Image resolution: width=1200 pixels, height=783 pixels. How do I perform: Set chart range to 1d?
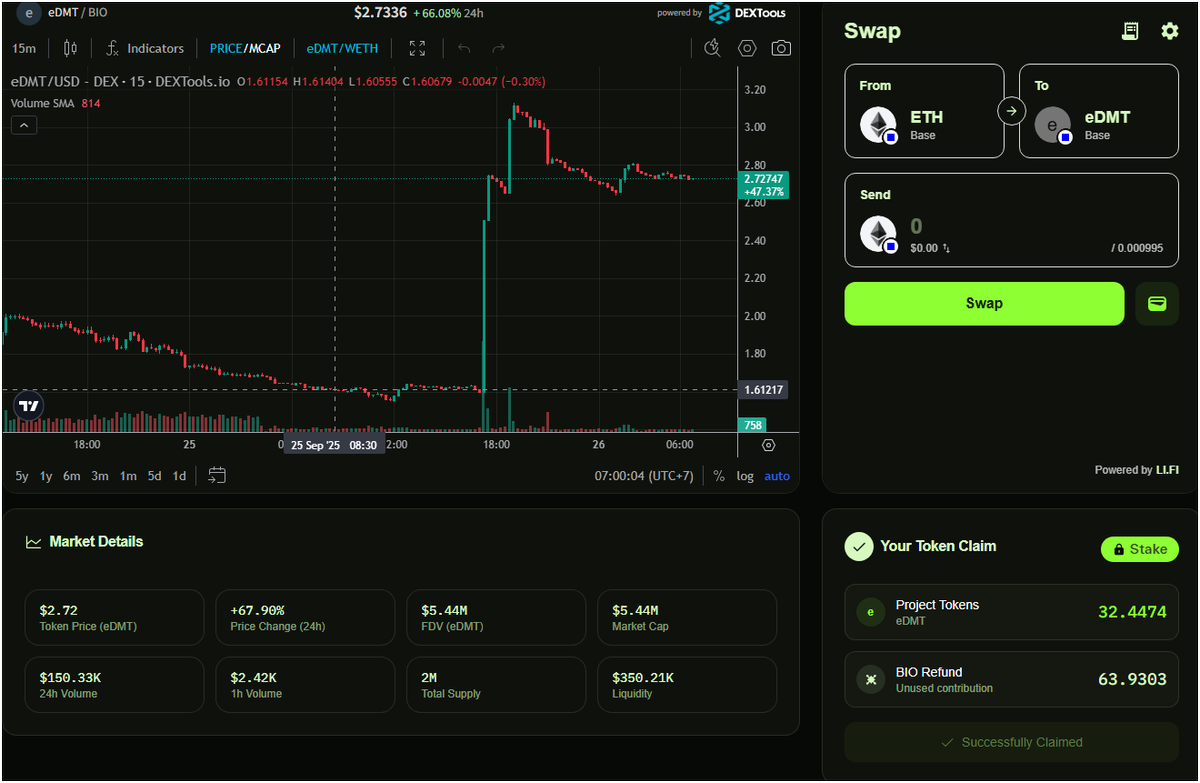(x=179, y=476)
